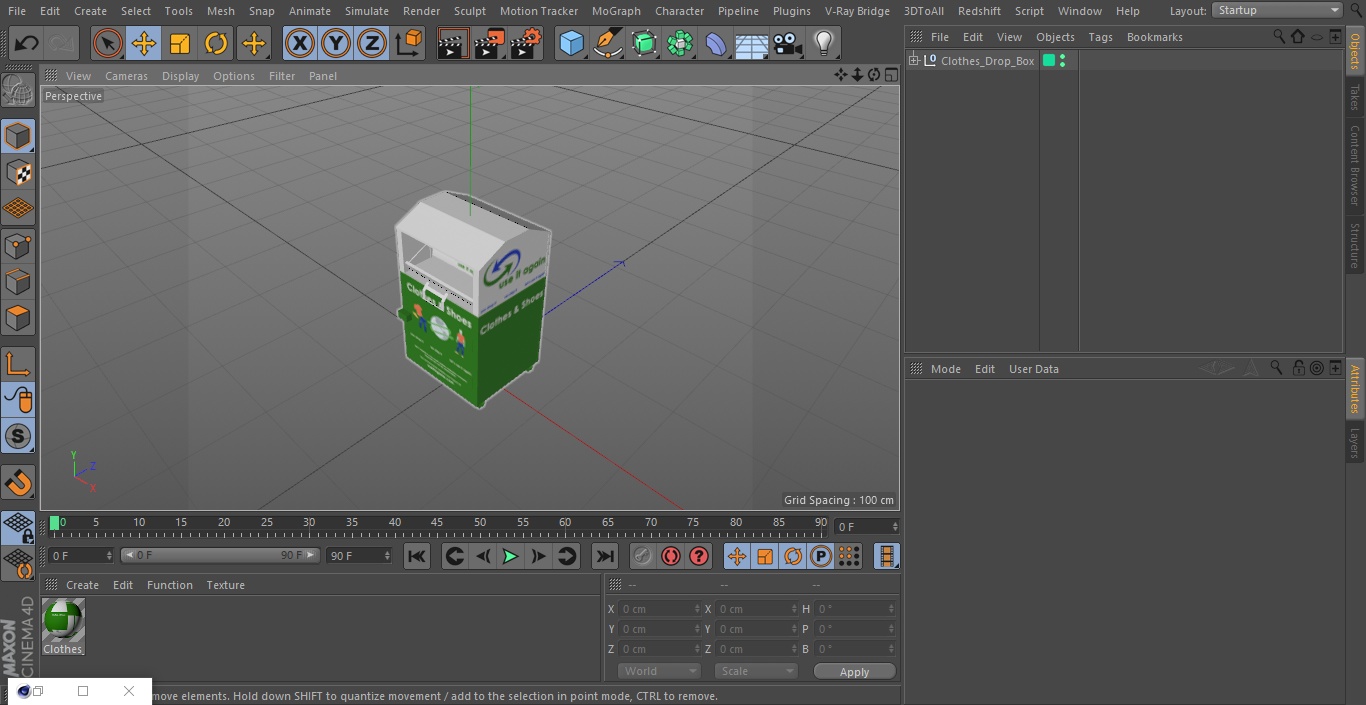The height and width of the screenshot is (705, 1366).
Task: Open the Scale mode dropdown
Action: click(x=756, y=671)
